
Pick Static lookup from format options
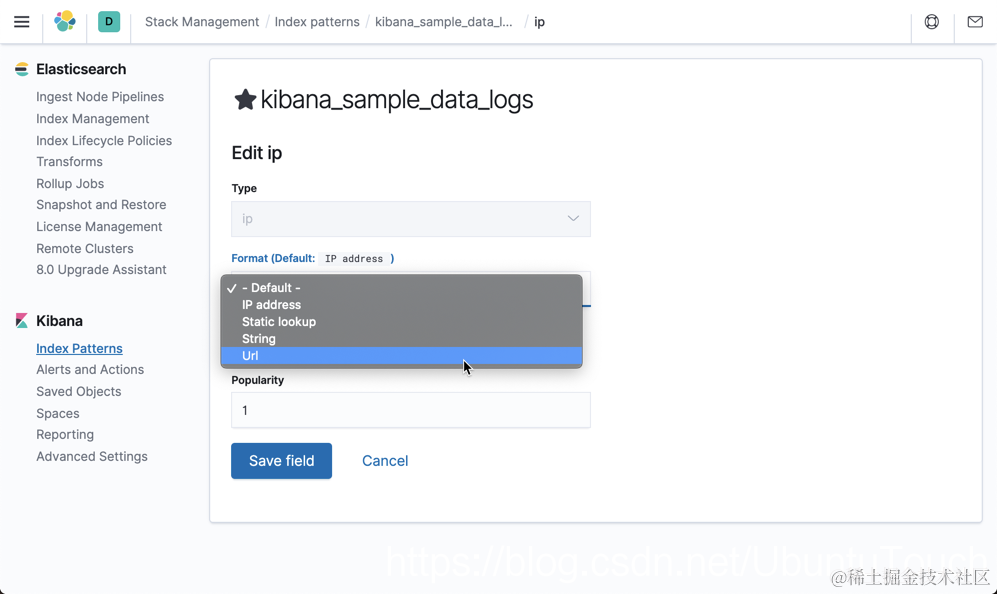tap(401, 322)
